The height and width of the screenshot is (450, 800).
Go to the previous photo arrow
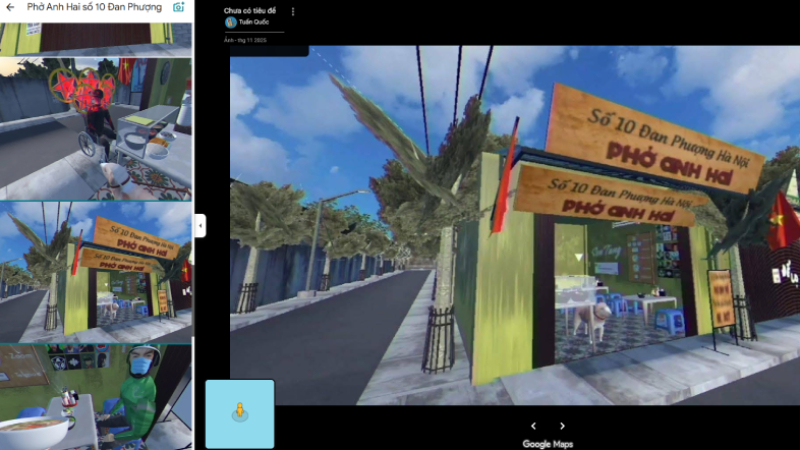[x=533, y=426]
